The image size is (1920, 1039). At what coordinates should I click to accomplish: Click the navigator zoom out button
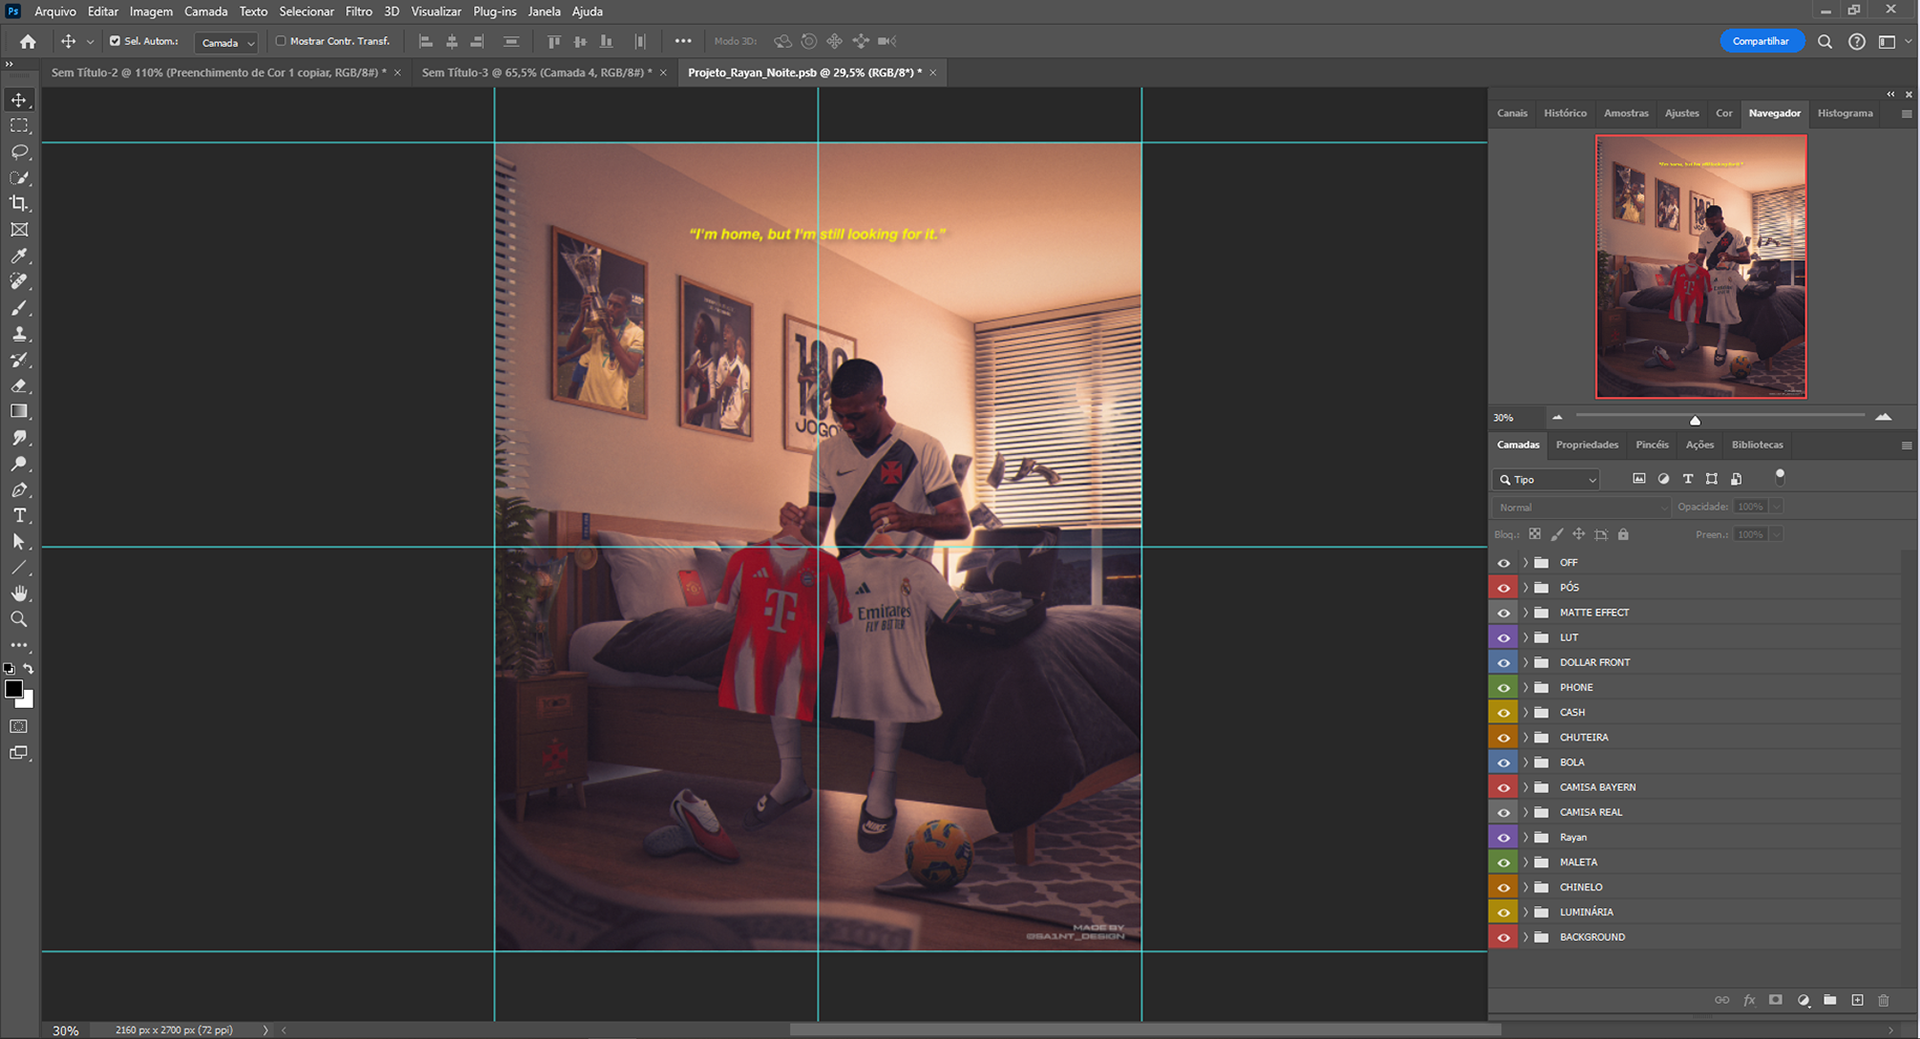1557,416
